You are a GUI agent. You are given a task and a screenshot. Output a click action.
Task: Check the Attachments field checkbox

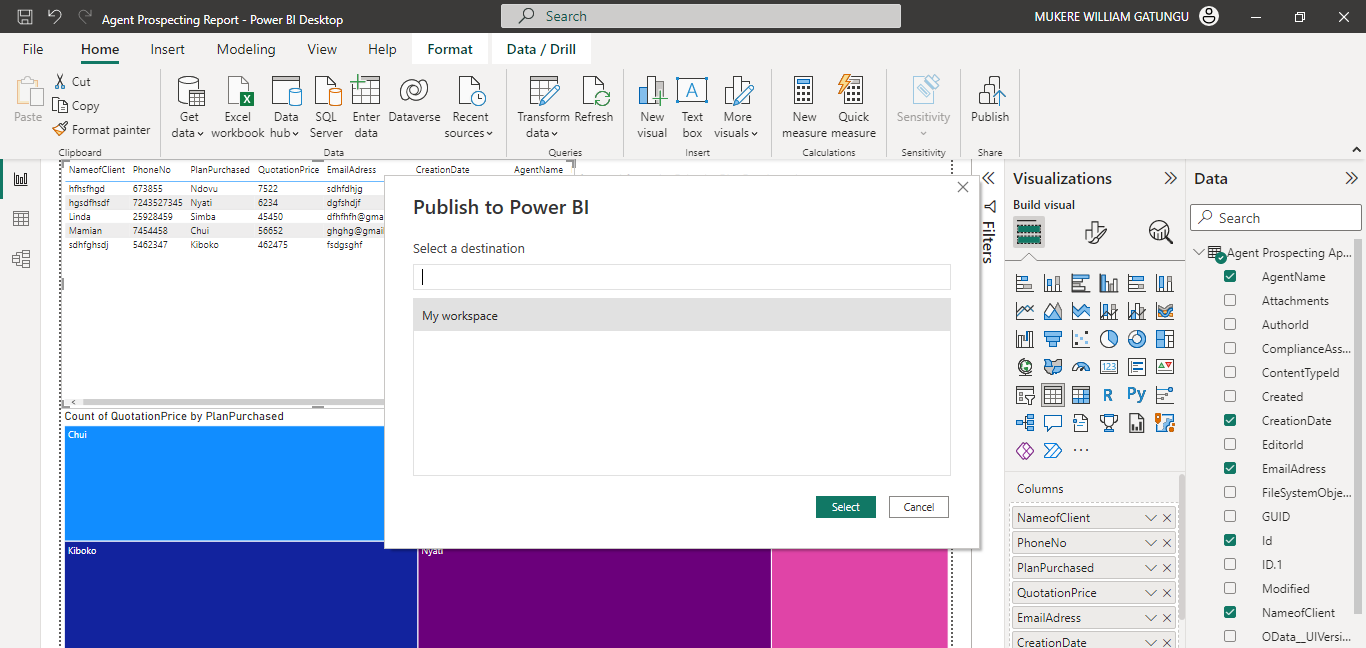point(1230,300)
